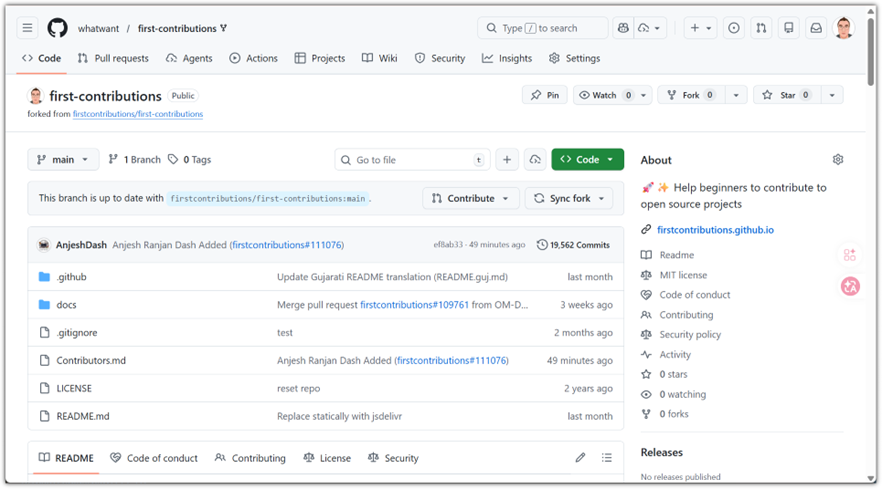Open the .github folder
The width and height of the screenshot is (882, 489).
71,277
